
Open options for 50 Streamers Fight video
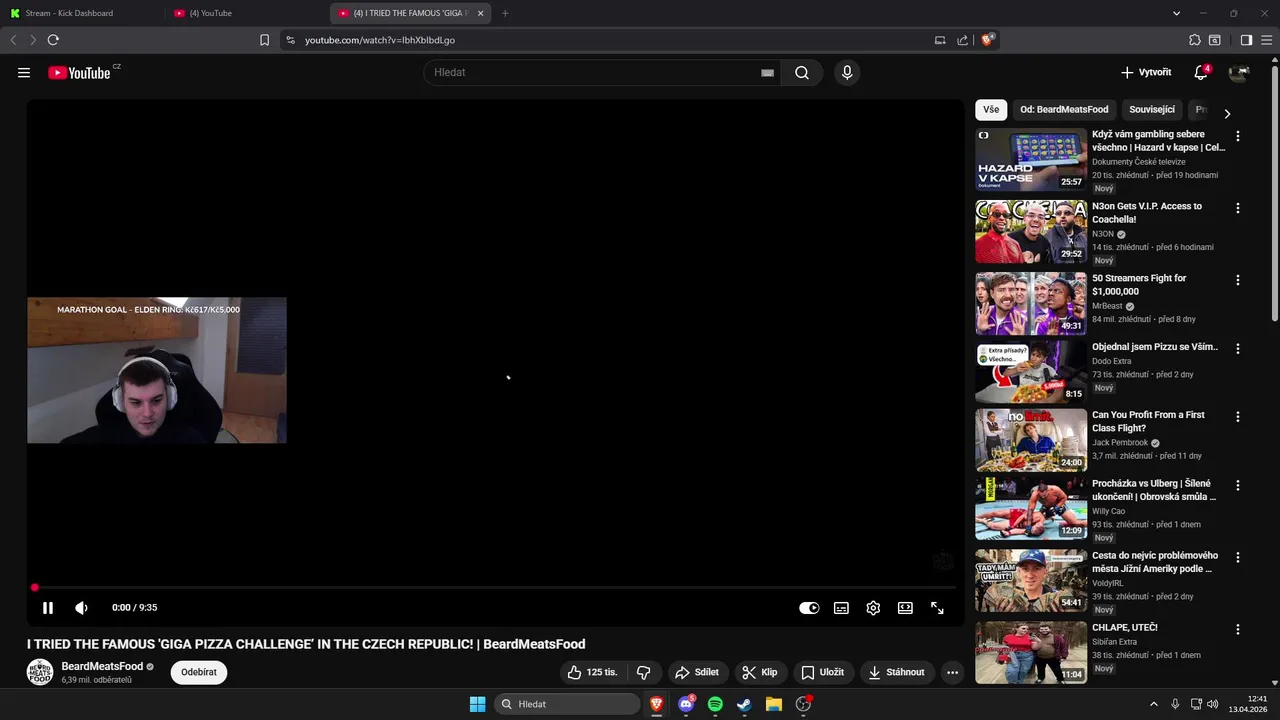[1238, 280]
